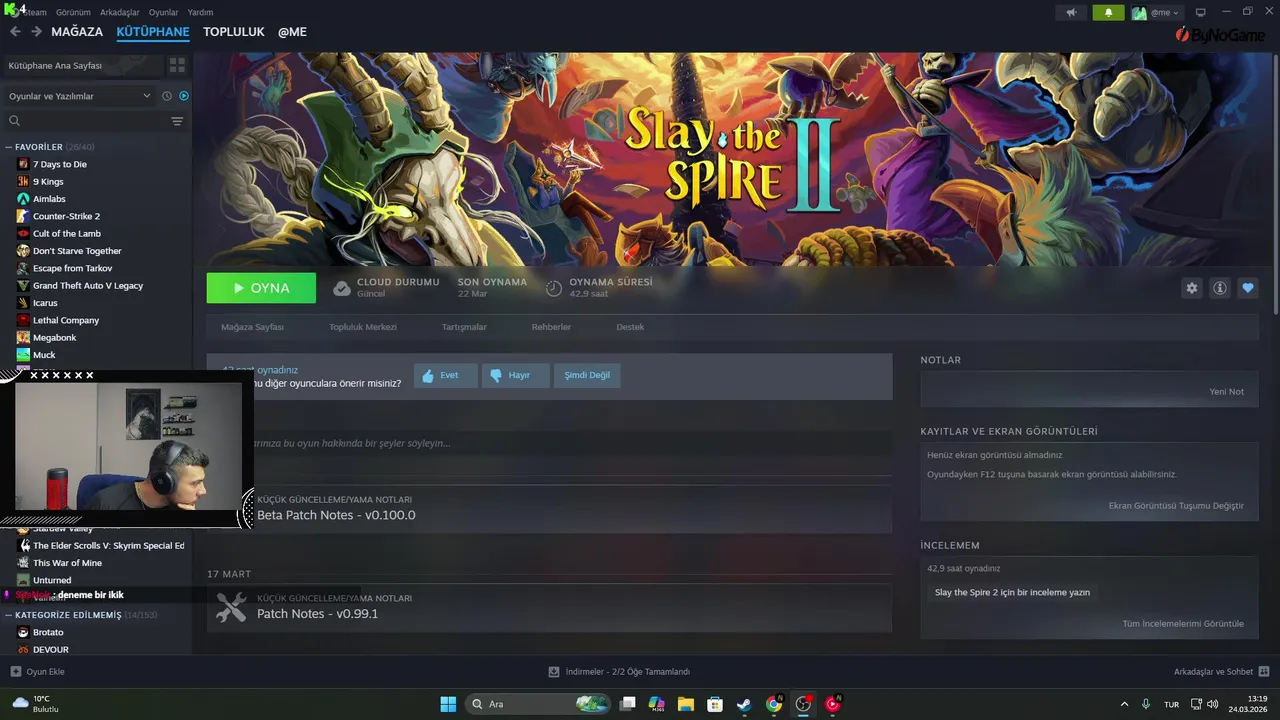Click the green OYNA play button
The width and height of the screenshot is (1280, 720).
tap(261, 288)
